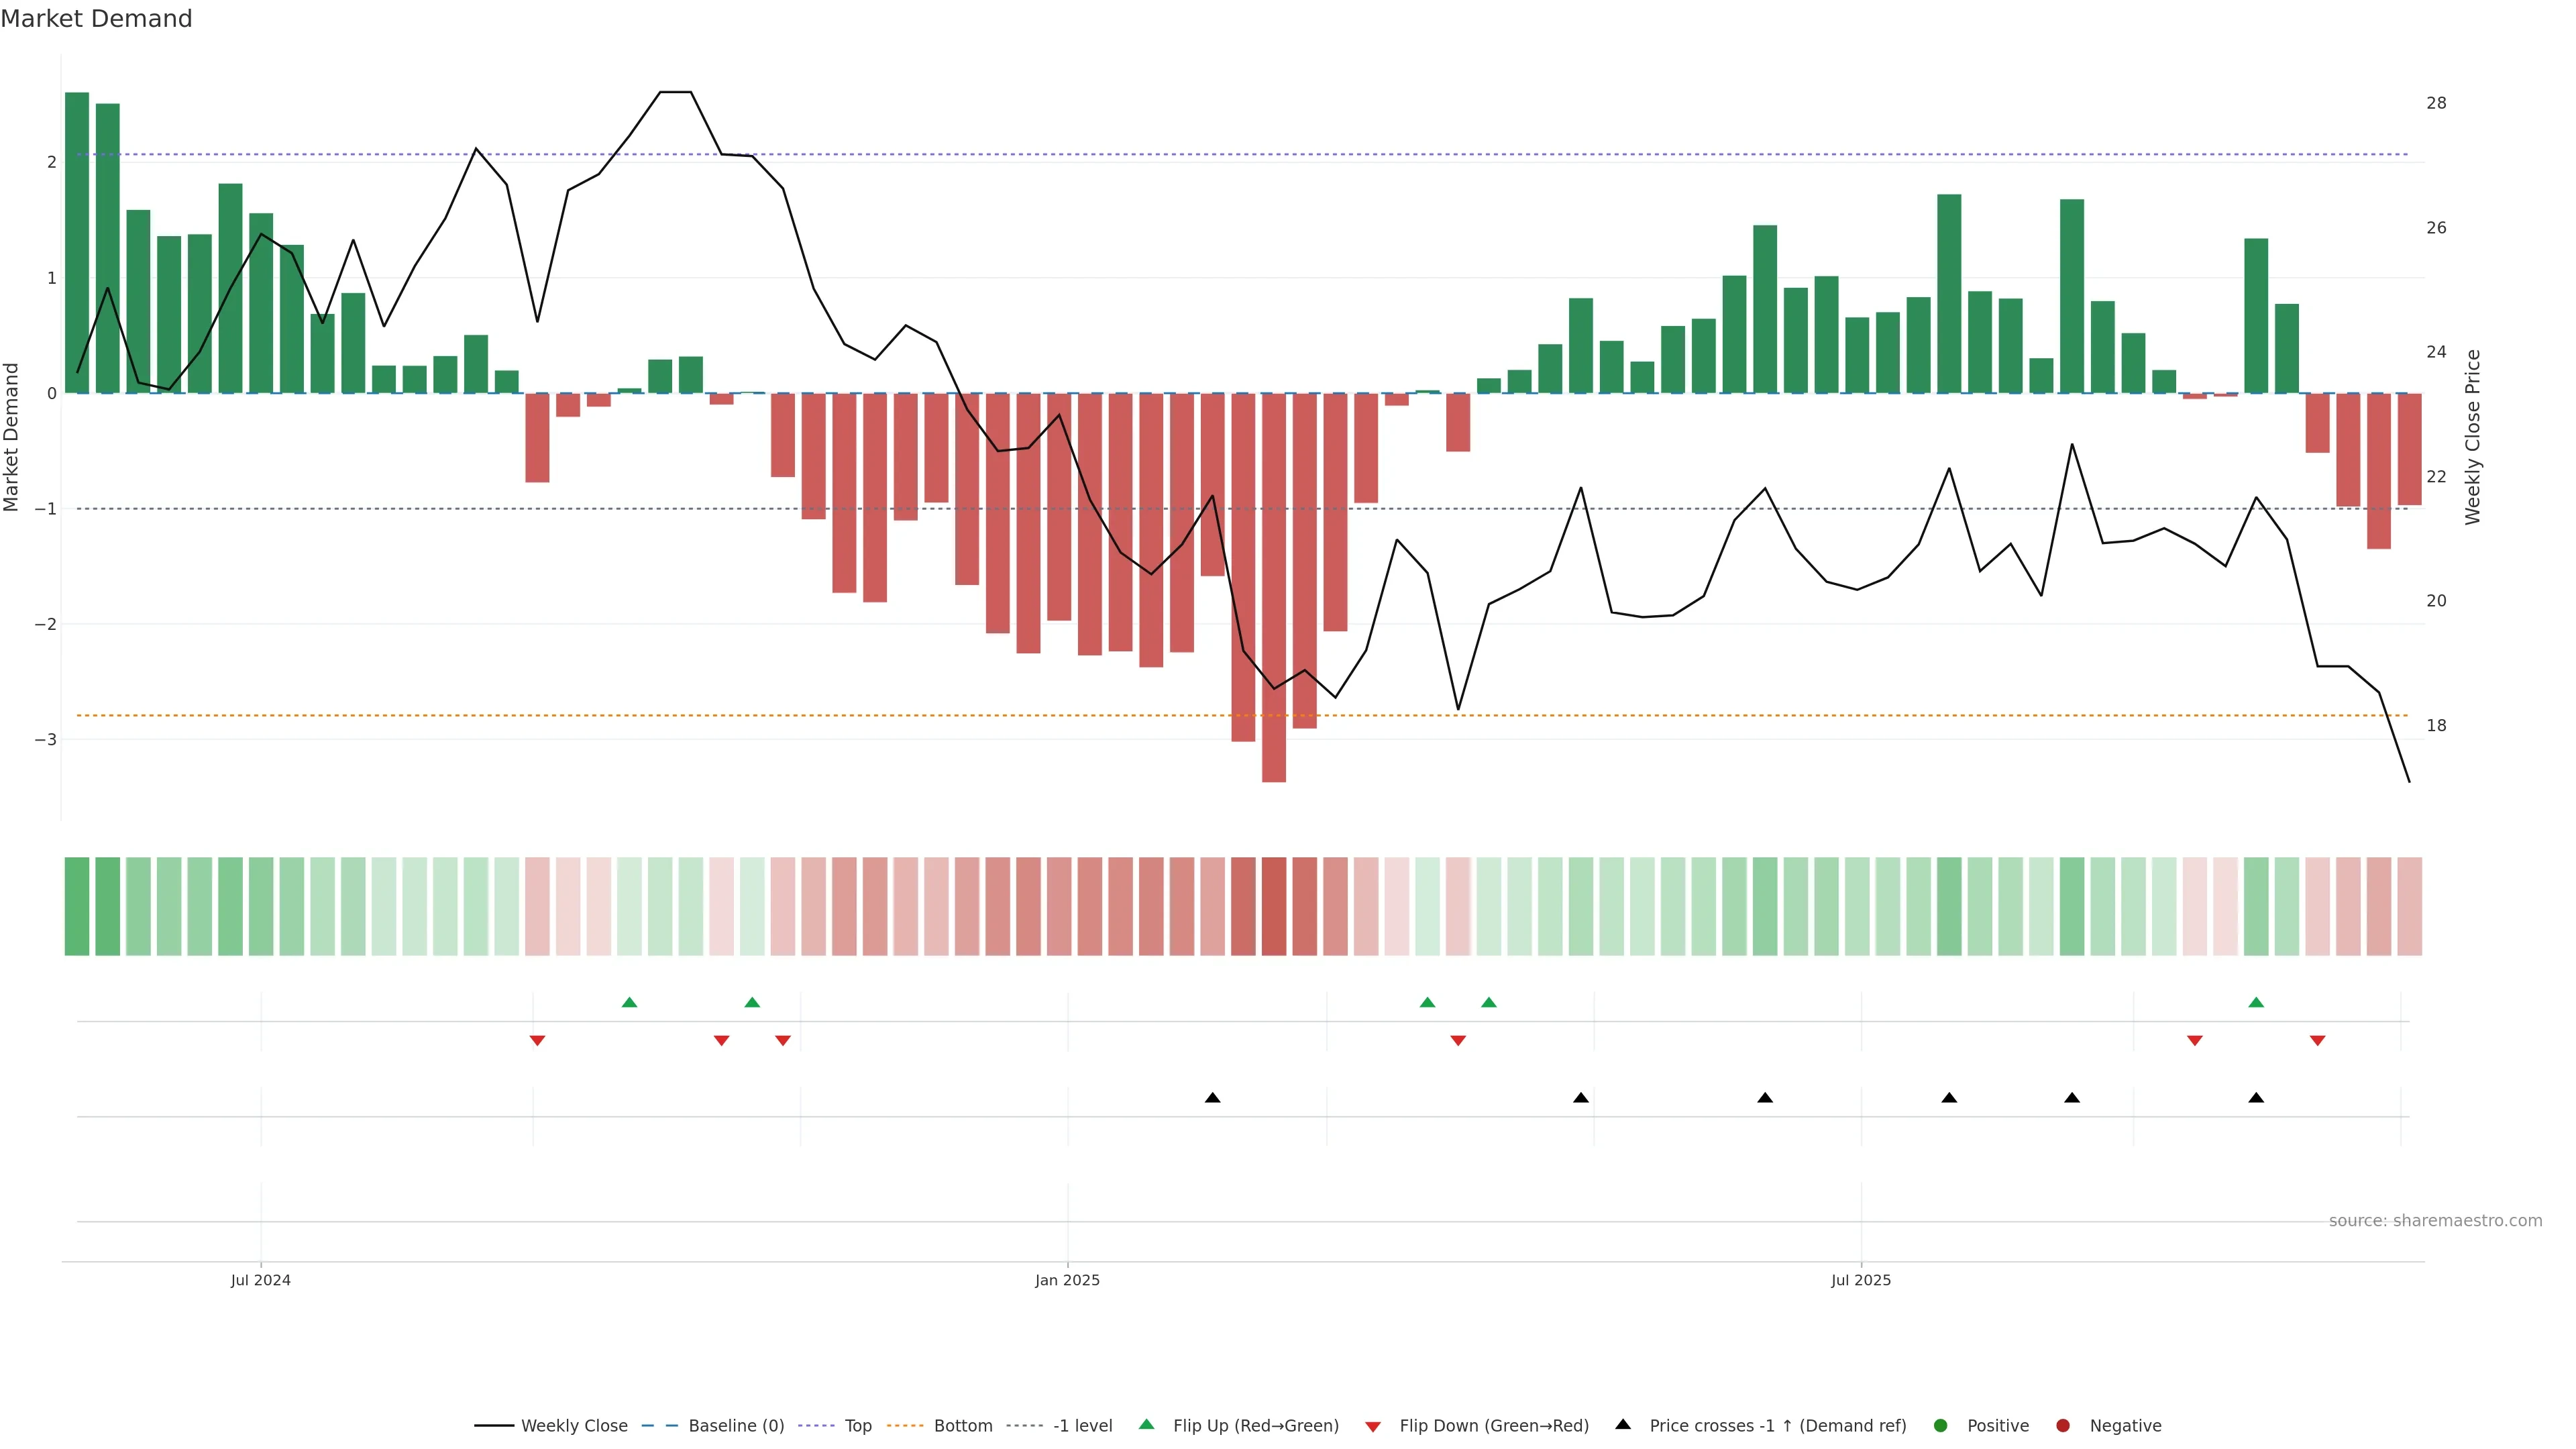Click the leftmost red Flip Down marker
This screenshot has height=1449, width=2576.
click(537, 1041)
